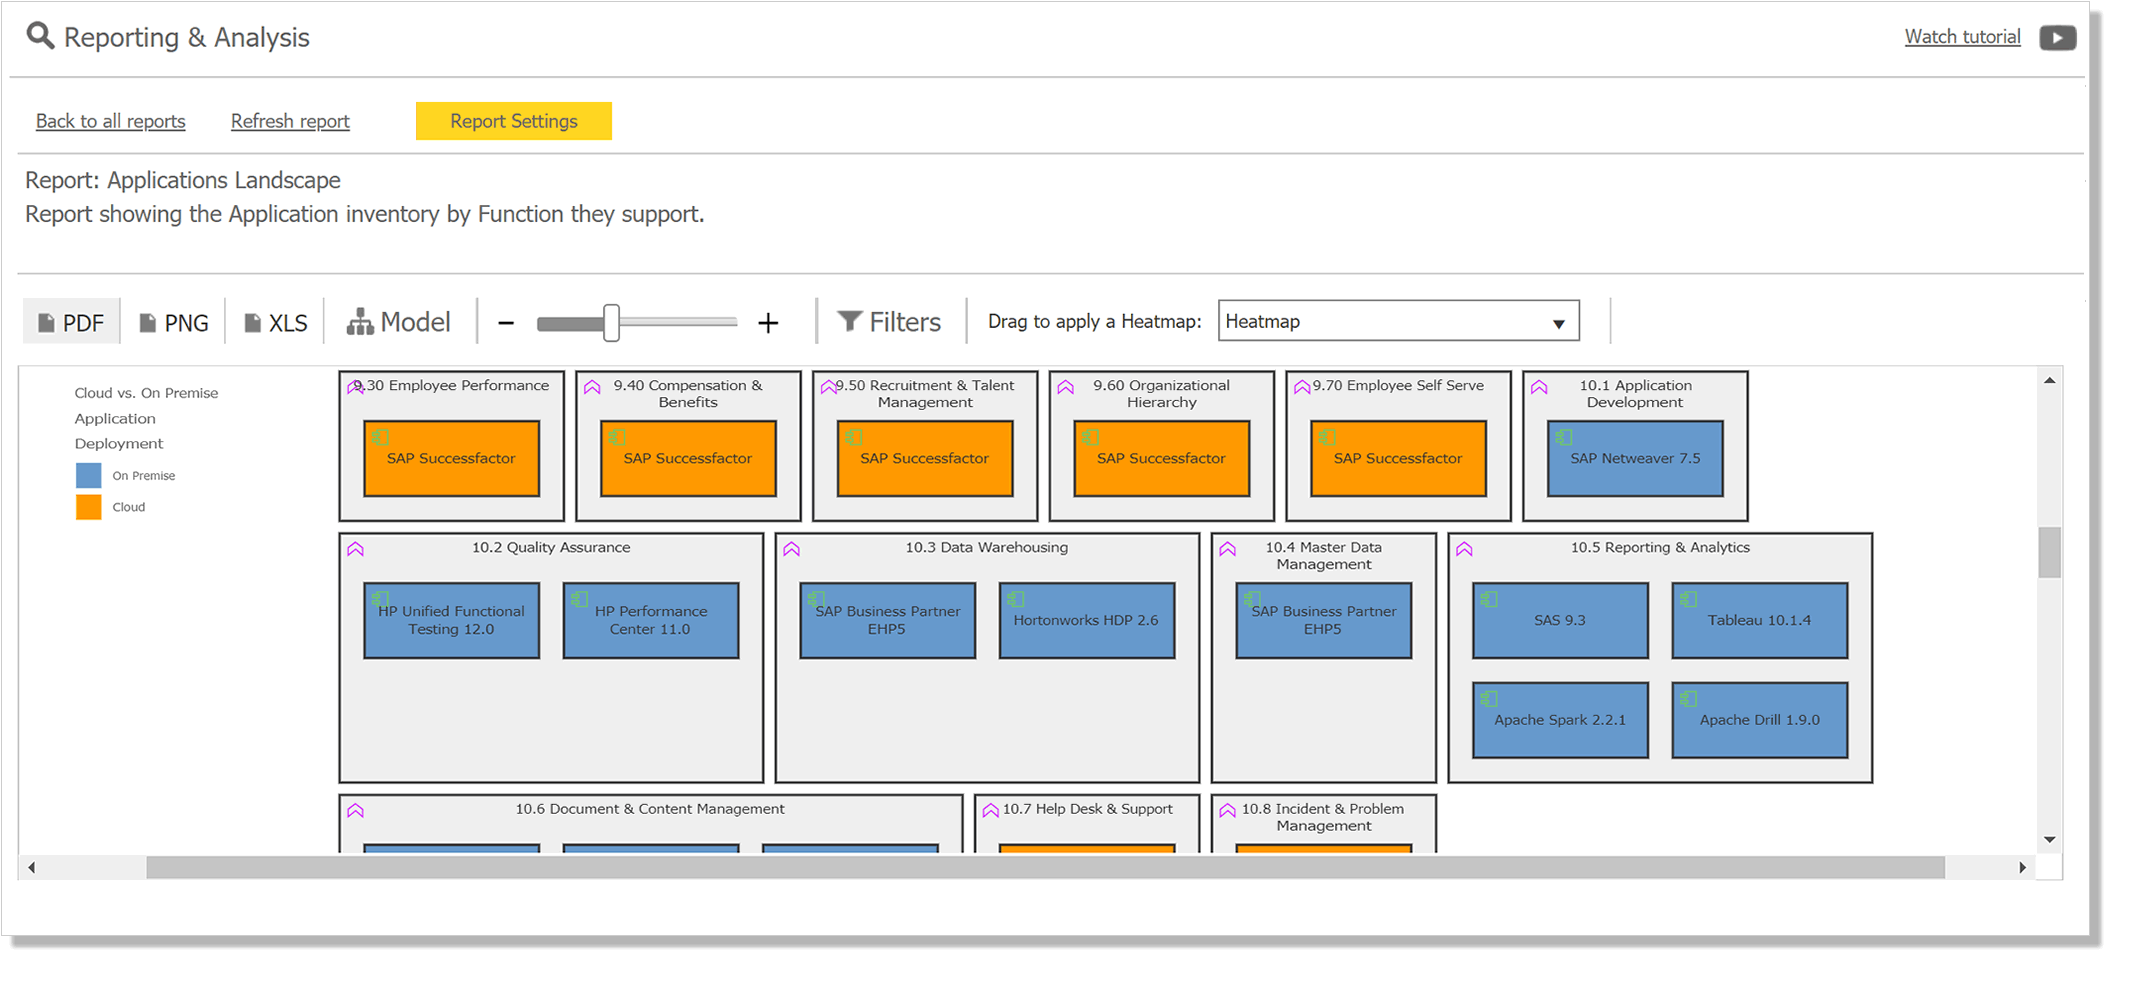Select the SAP Netweaver 7.5 application
Screen dimensions: 2140x1000
[1635, 459]
